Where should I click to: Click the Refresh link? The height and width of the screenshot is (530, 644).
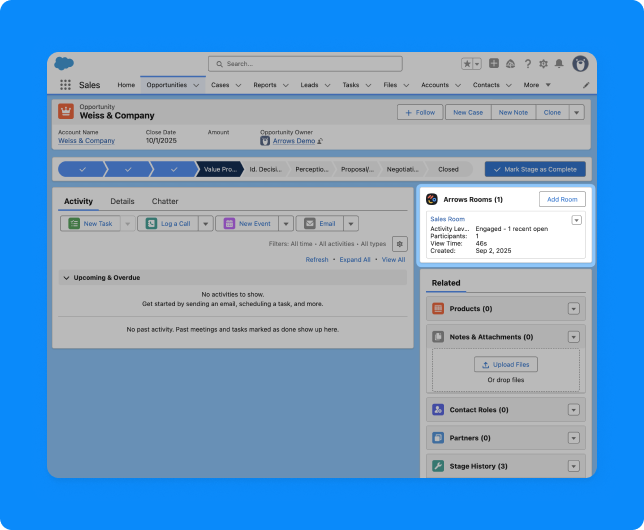coord(317,260)
